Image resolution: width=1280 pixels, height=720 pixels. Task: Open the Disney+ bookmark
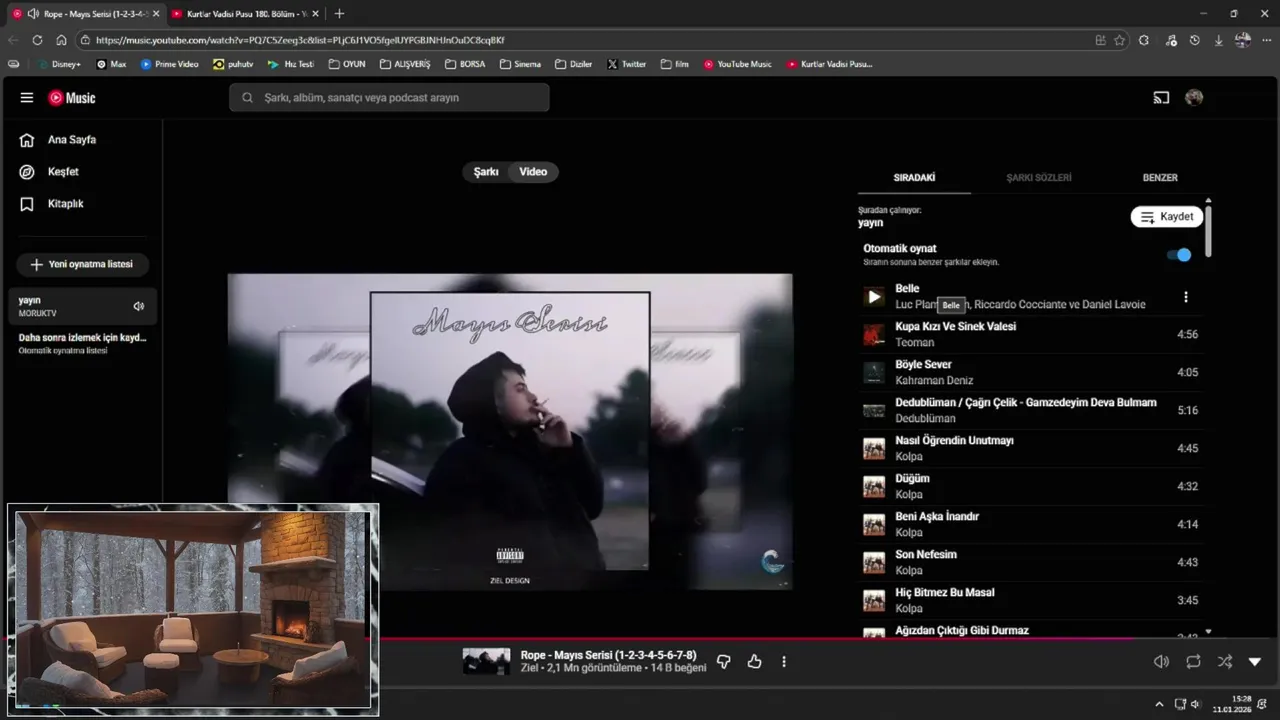pos(60,64)
